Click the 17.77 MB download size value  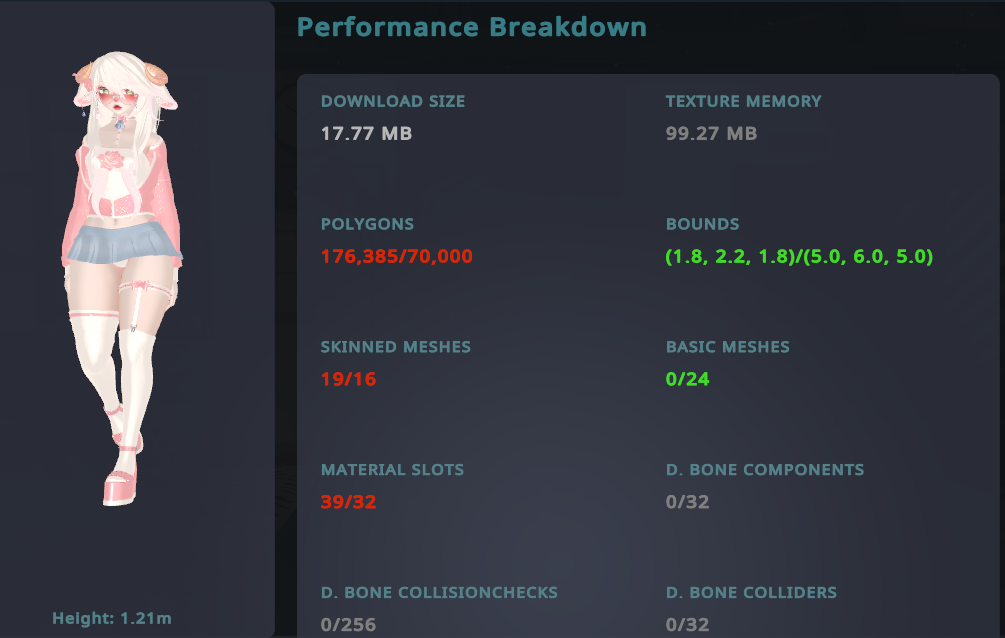[366, 133]
